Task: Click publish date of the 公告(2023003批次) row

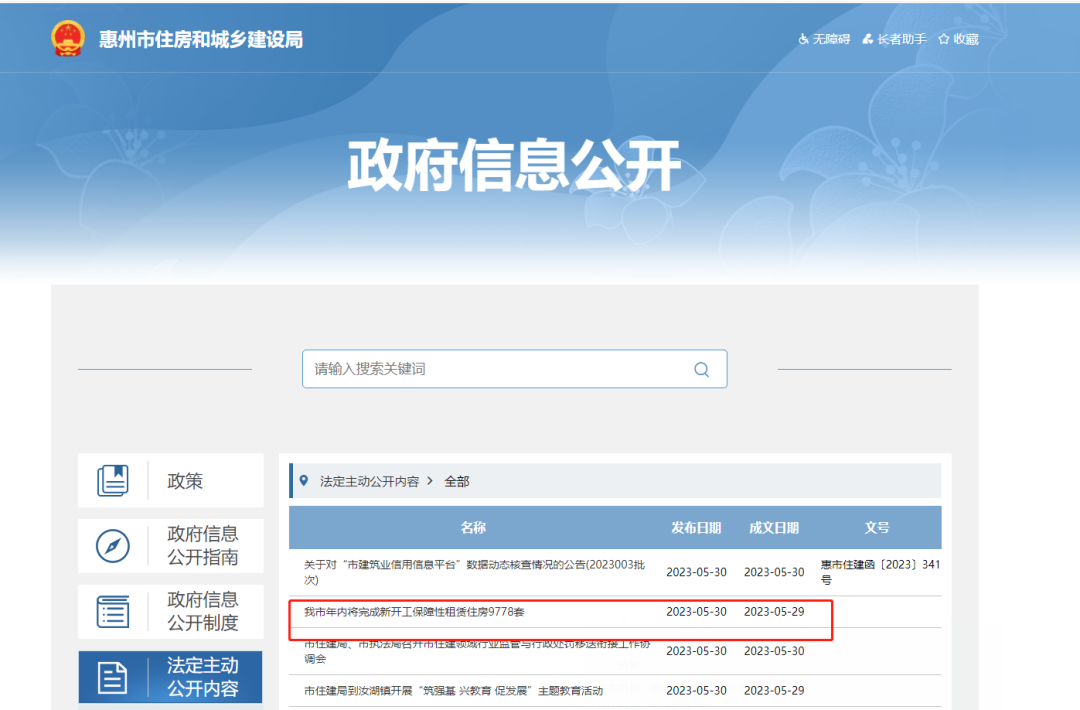Action: click(696, 572)
